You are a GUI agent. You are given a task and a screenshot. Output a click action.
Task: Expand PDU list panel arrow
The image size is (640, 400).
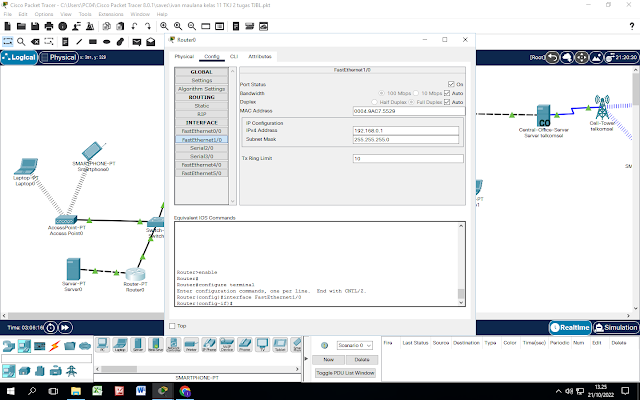[x=307, y=358]
